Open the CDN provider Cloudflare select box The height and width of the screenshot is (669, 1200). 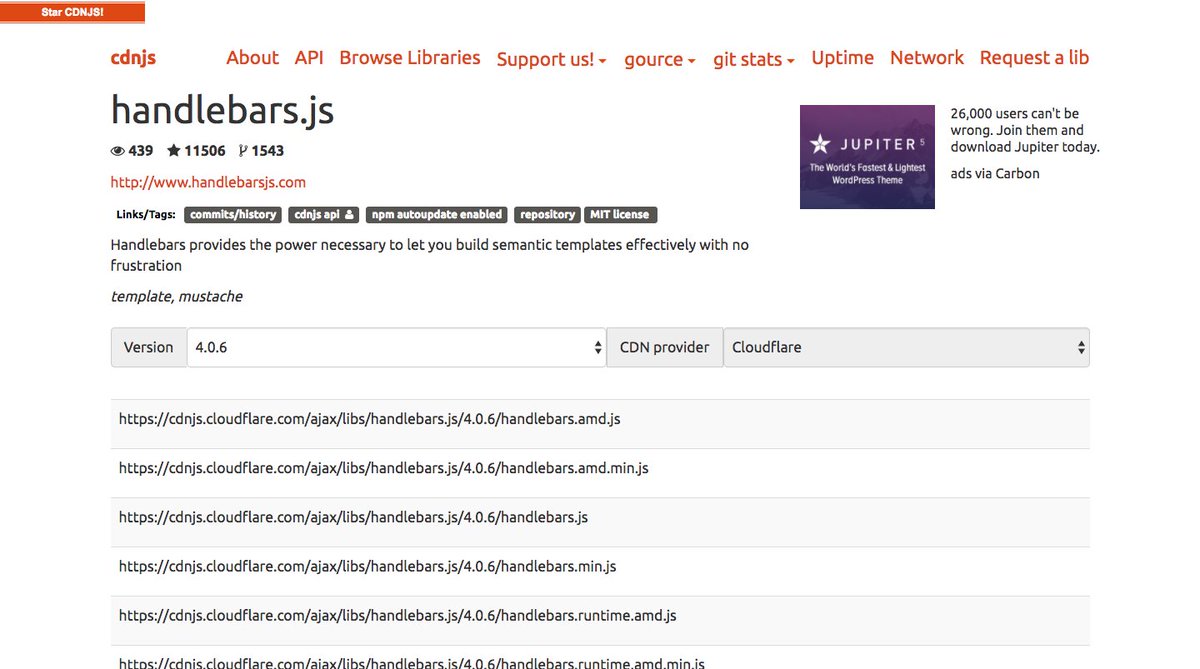click(906, 347)
